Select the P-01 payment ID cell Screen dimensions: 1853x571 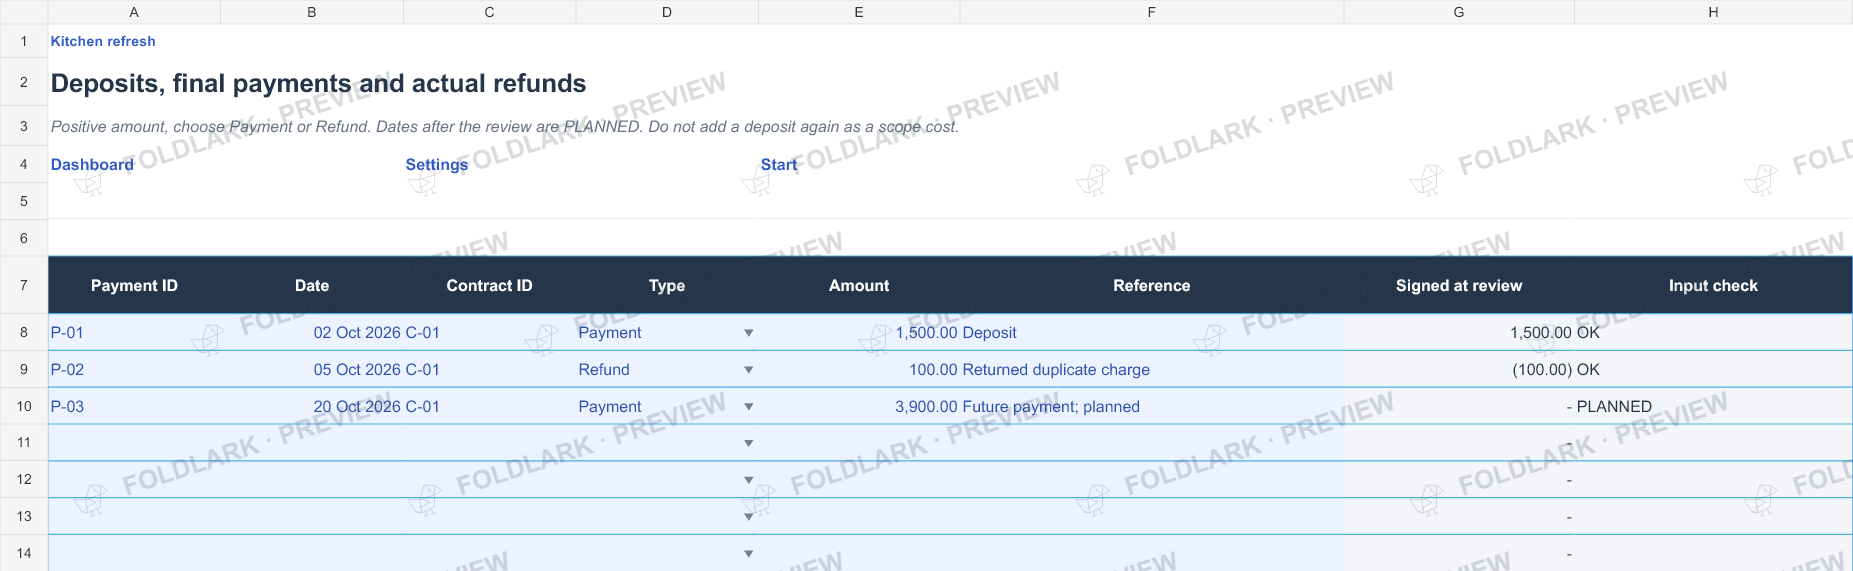click(134, 332)
